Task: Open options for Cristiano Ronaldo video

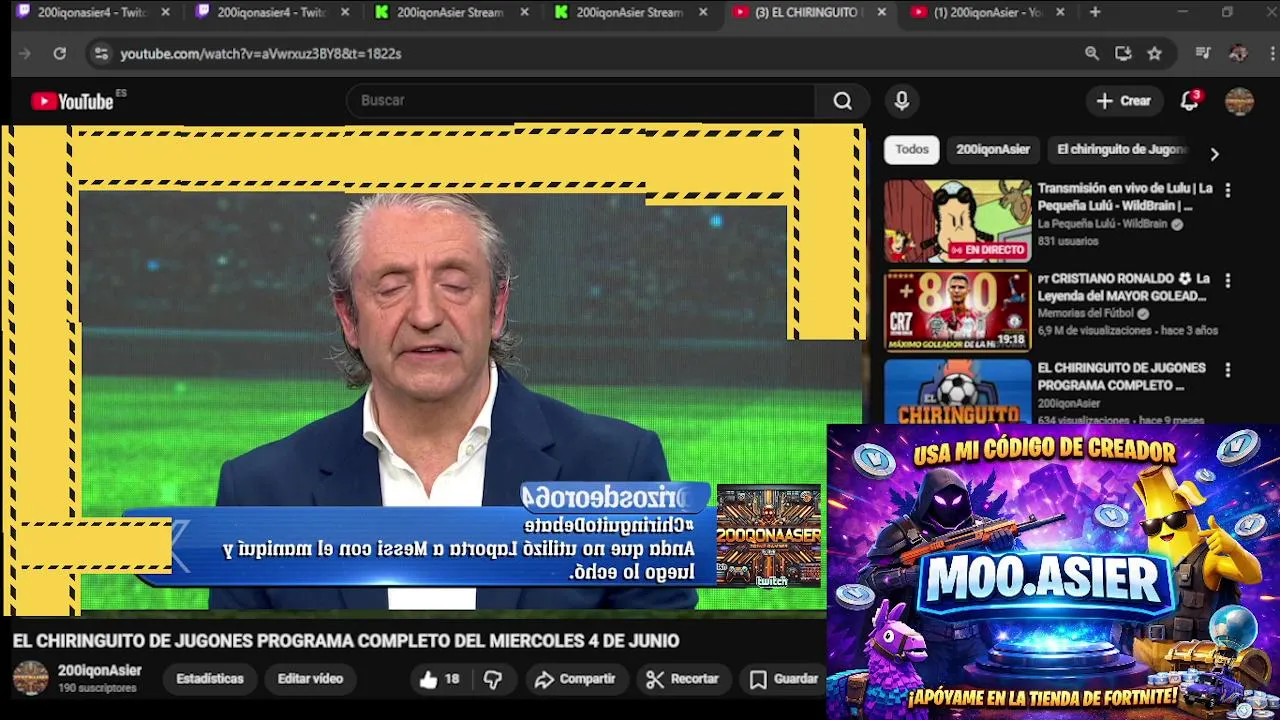Action: click(x=1228, y=281)
